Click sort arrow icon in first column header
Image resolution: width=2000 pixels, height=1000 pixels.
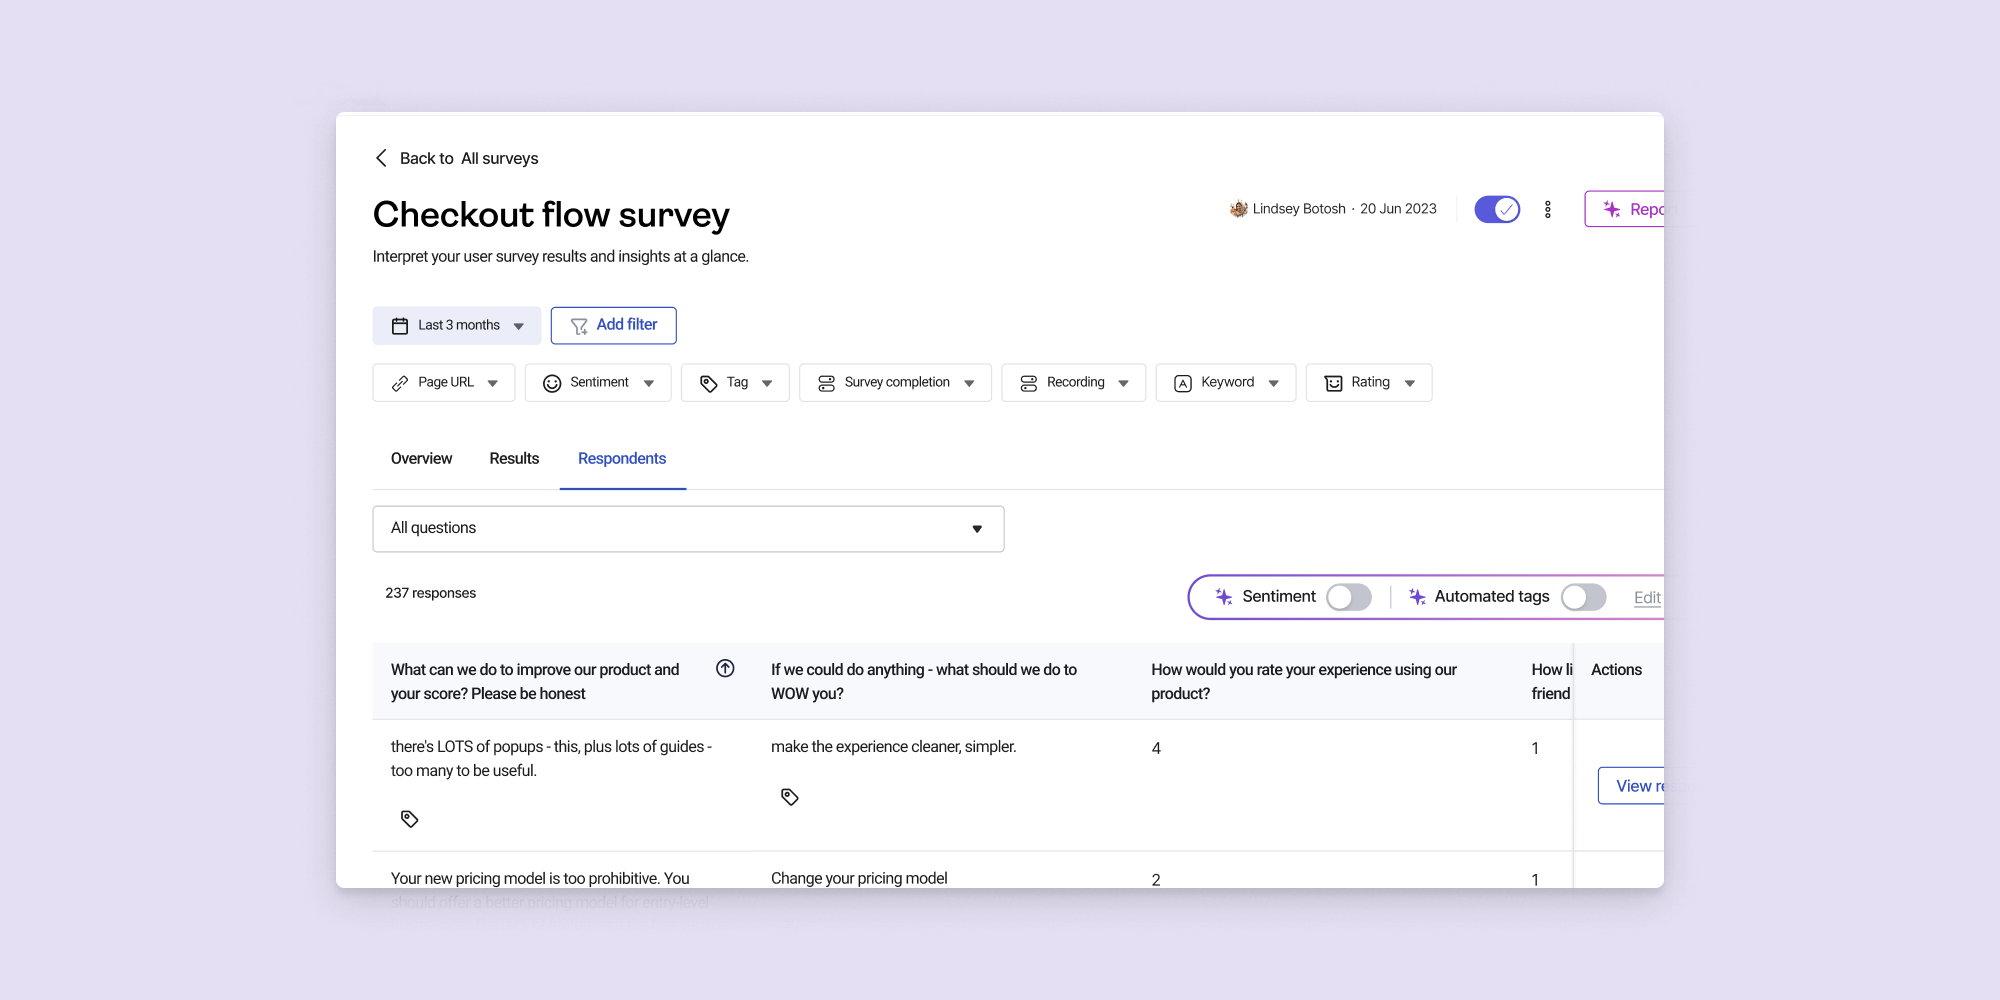725,669
